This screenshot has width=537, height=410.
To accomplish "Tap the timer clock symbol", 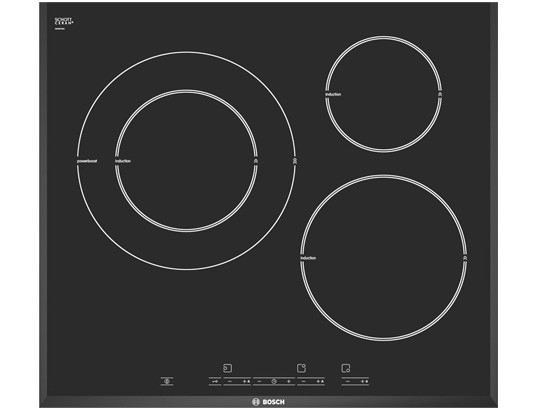I will 274,381.
